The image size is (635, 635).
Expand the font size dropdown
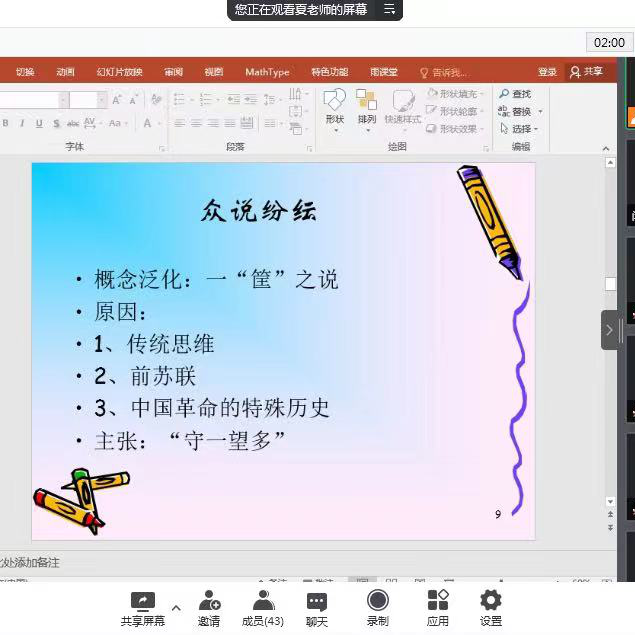point(102,100)
